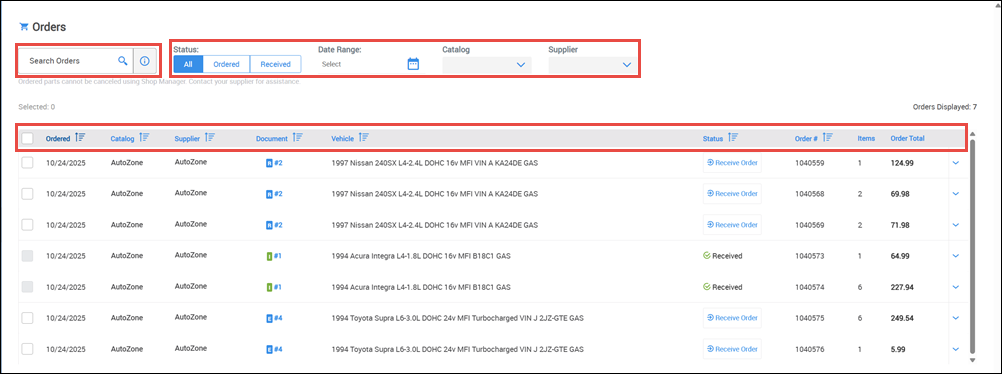Image resolution: width=1002 pixels, height=374 pixels.
Task: Click the Order # column sort icon
Action: point(828,137)
